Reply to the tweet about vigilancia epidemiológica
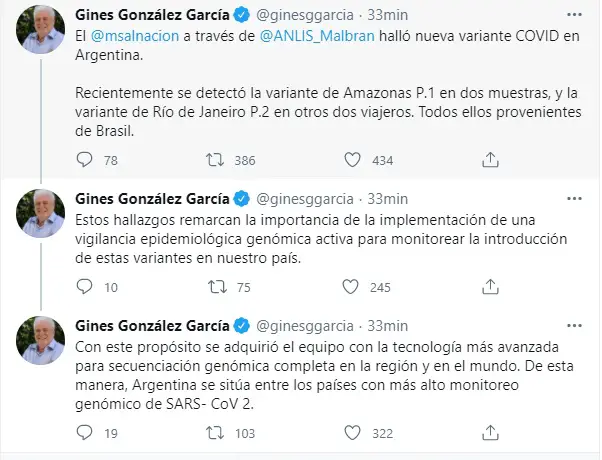 (84, 287)
